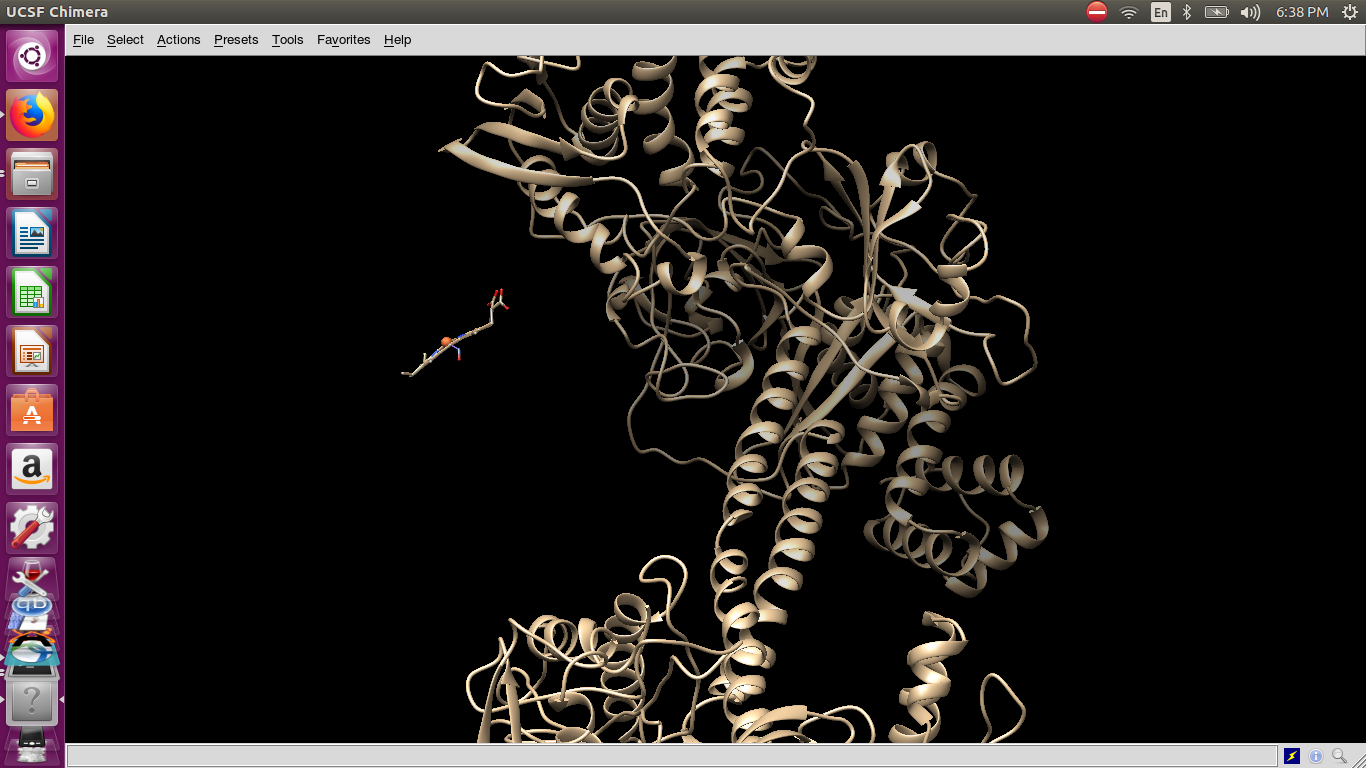Expand the Tools menu
1366x768 pixels.
tap(287, 40)
